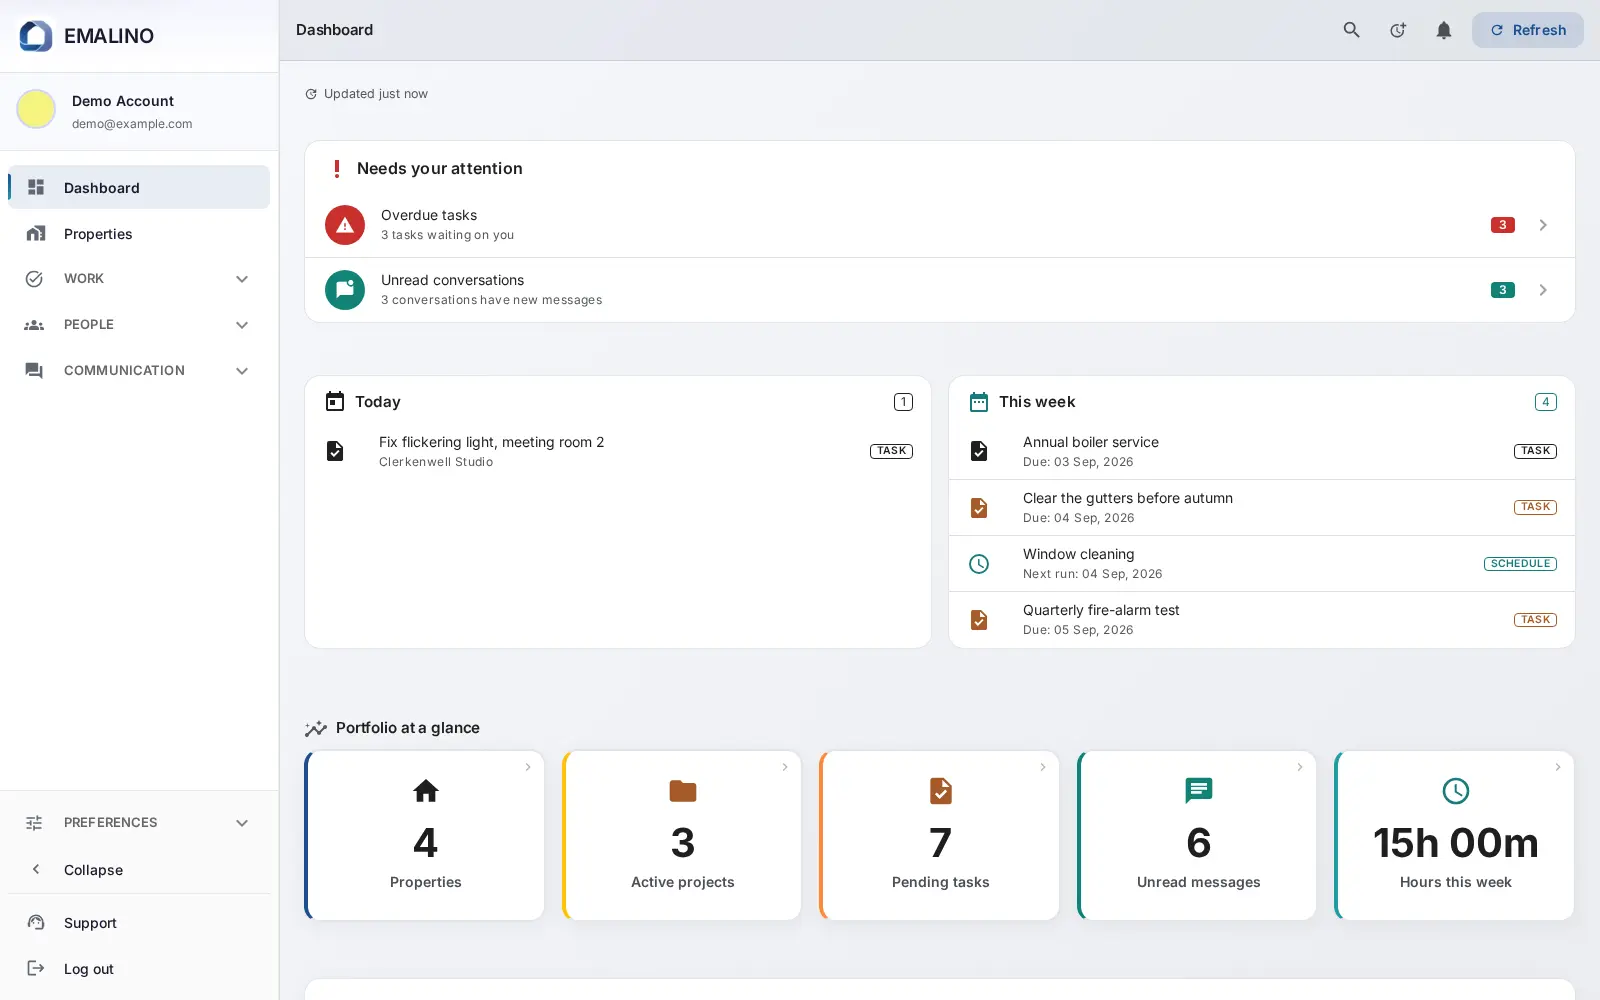The width and height of the screenshot is (1600, 1000).
Task: Open the search magnifier icon
Action: point(1351,30)
